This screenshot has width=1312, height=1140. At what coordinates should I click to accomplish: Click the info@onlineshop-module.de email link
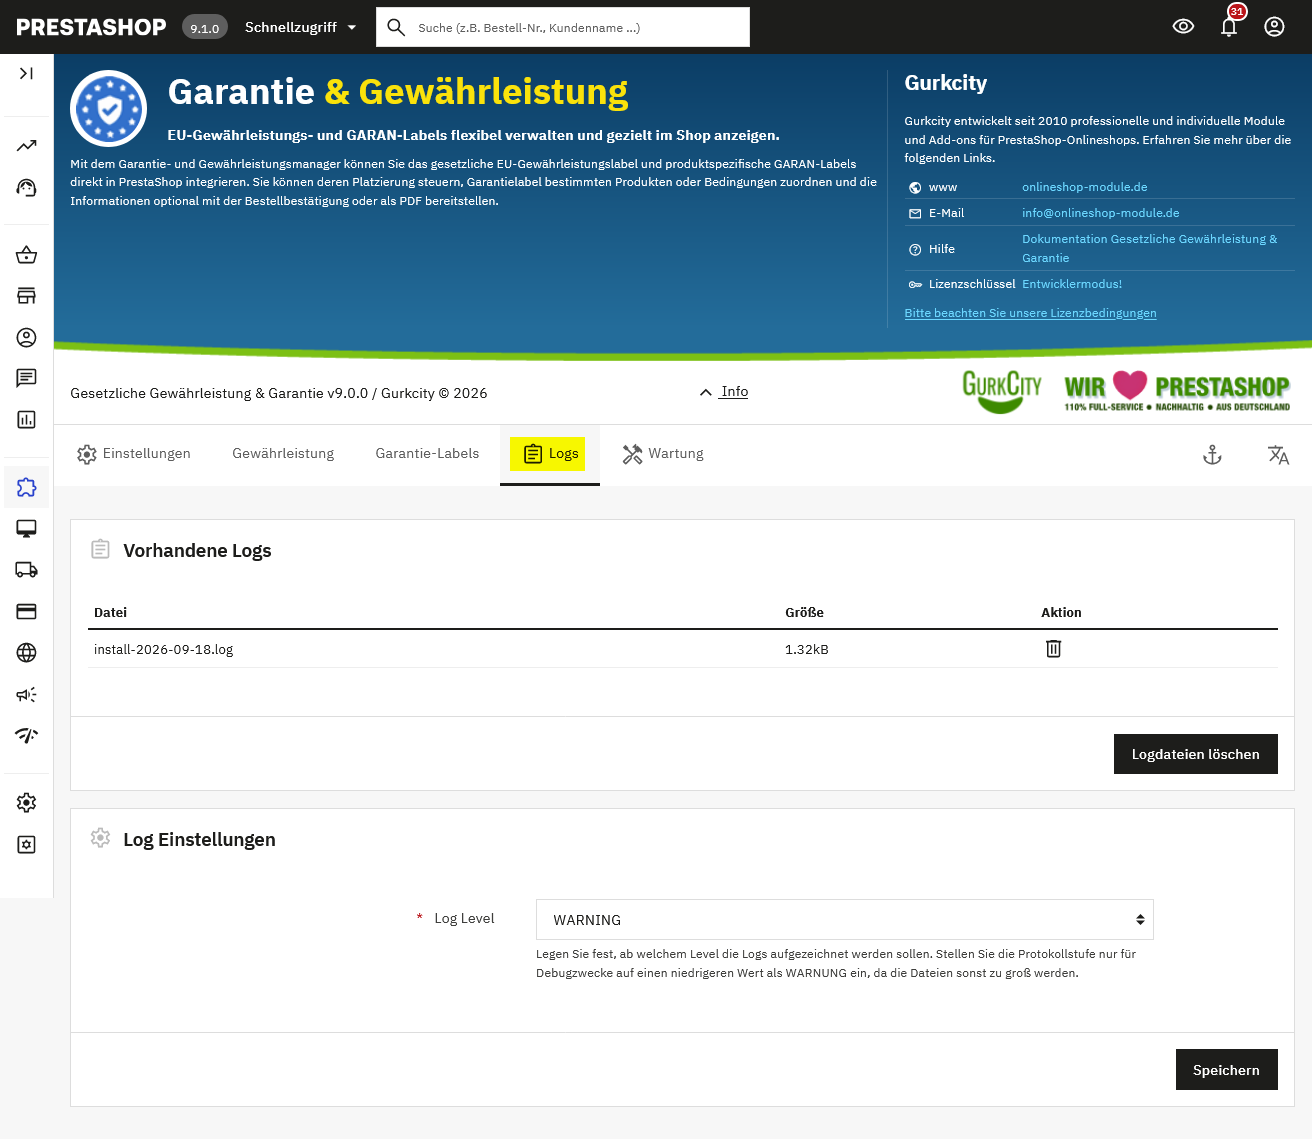pyautogui.click(x=1101, y=213)
